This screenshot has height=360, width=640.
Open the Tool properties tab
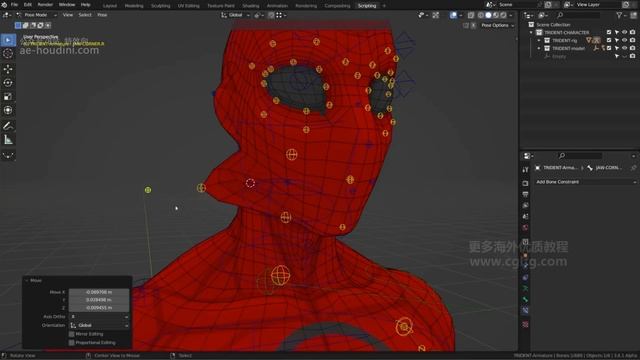point(525,170)
